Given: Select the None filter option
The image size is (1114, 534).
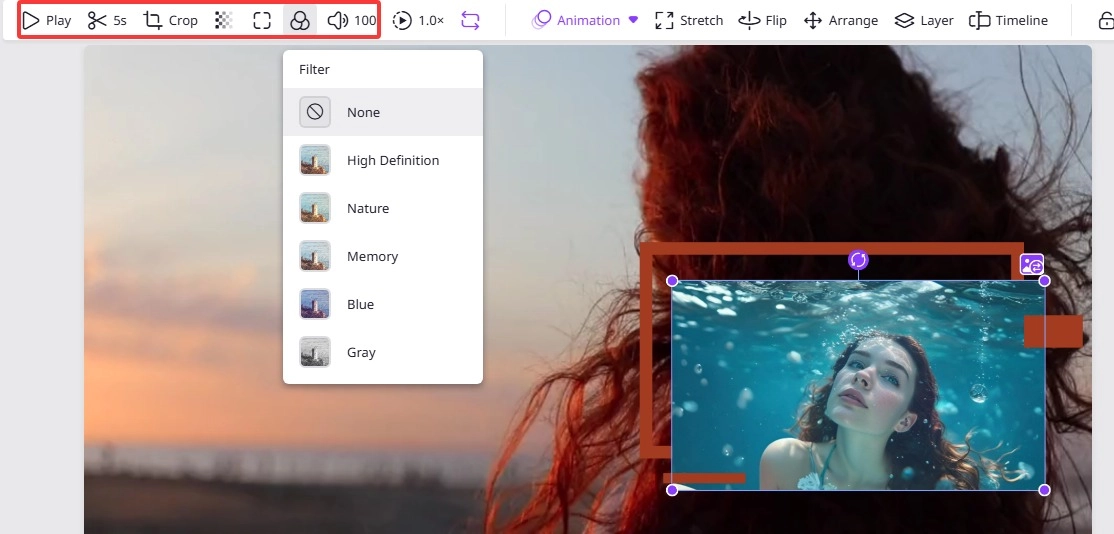Looking at the screenshot, I should [x=383, y=112].
